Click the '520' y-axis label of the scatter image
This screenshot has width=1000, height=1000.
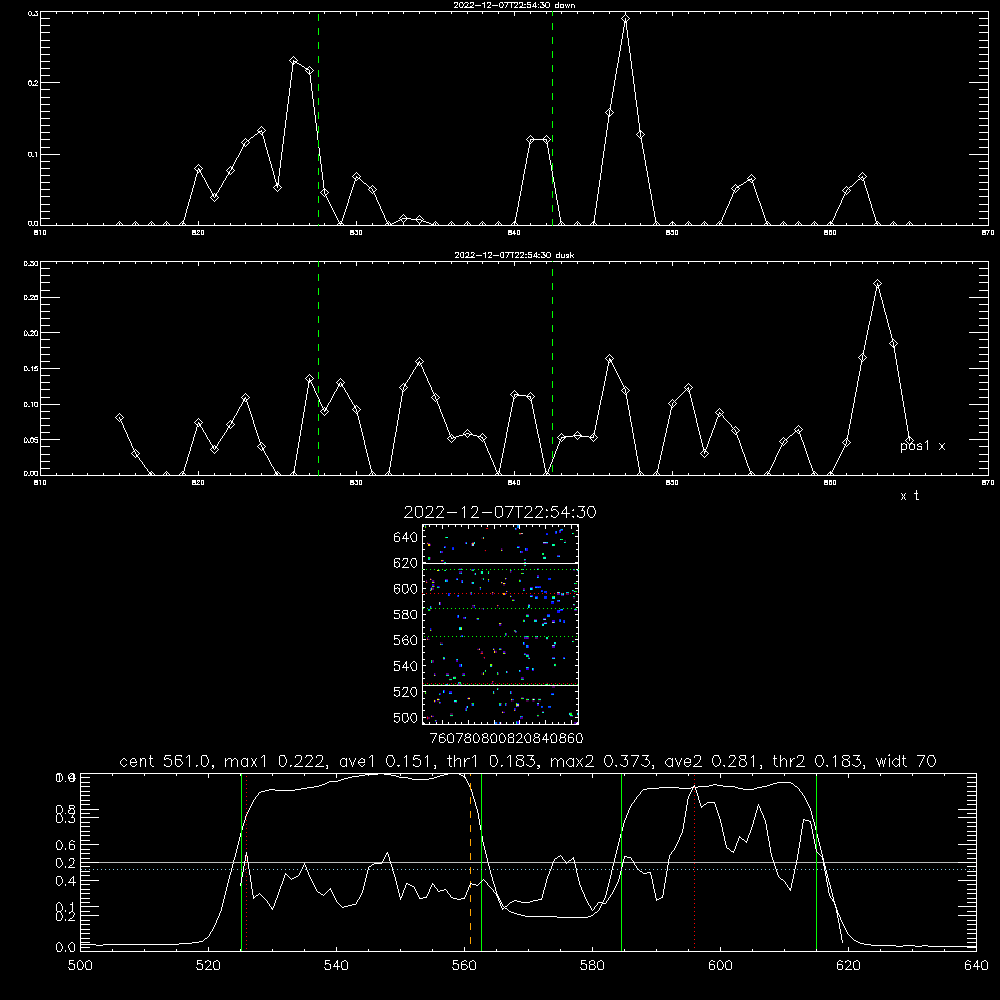406,692
